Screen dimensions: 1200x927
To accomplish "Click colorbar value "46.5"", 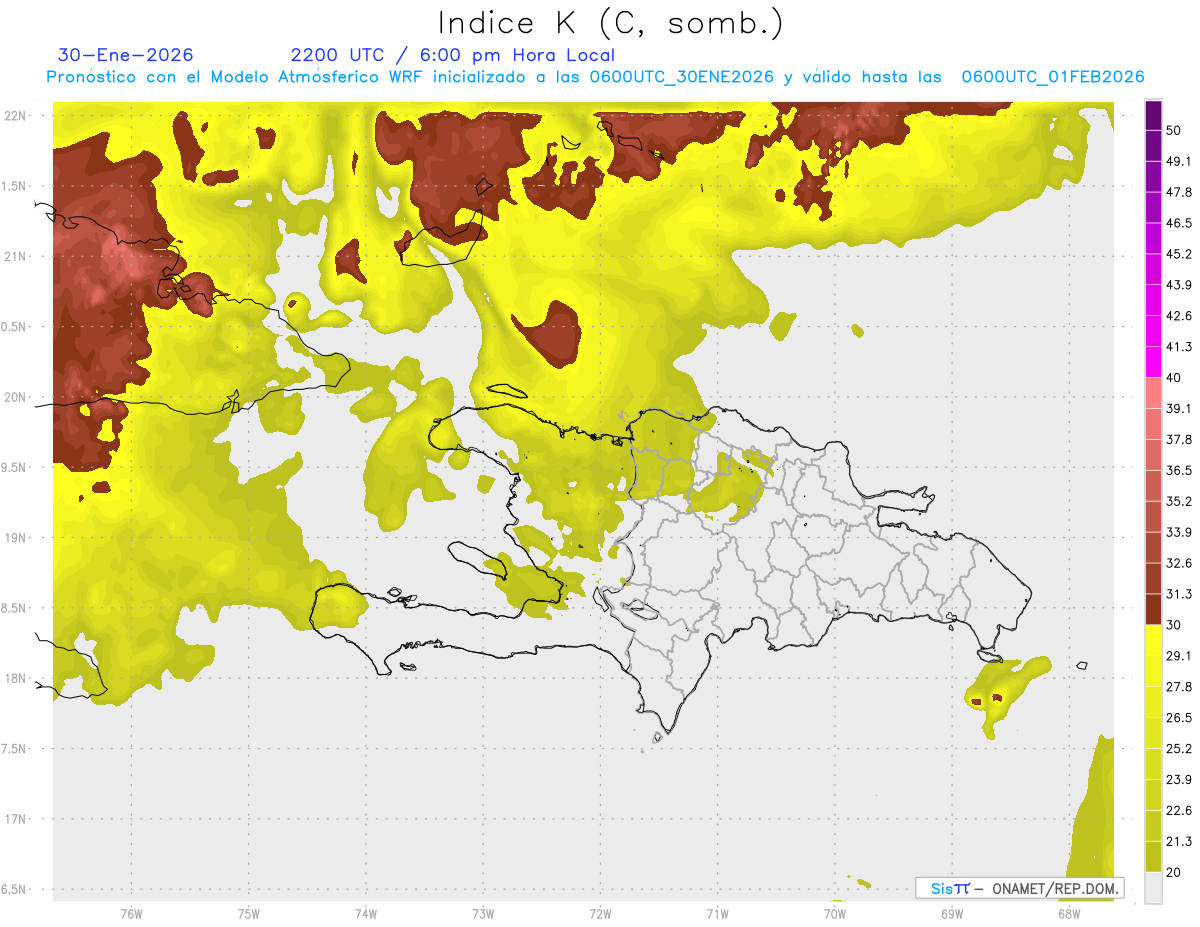I will (1179, 223).
